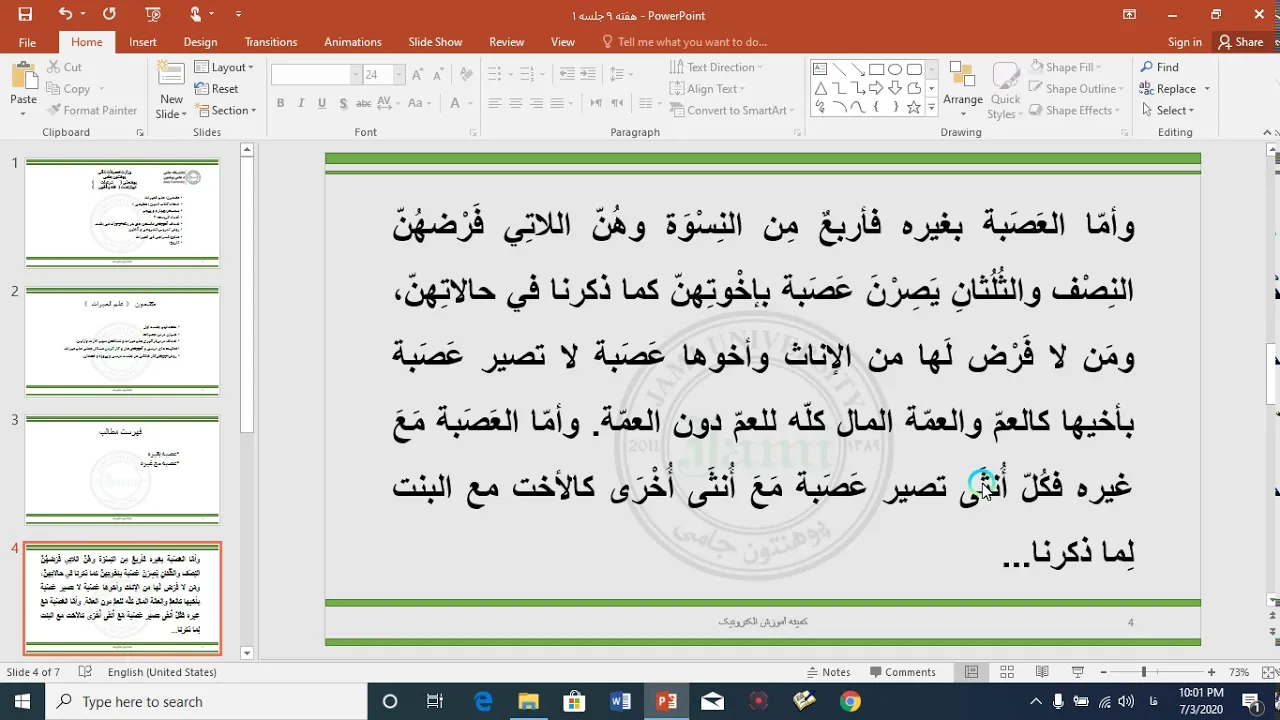Select the Rectangle shape in the gallery
Viewport: 1280px width, 720px height.
pyautogui.click(x=877, y=69)
